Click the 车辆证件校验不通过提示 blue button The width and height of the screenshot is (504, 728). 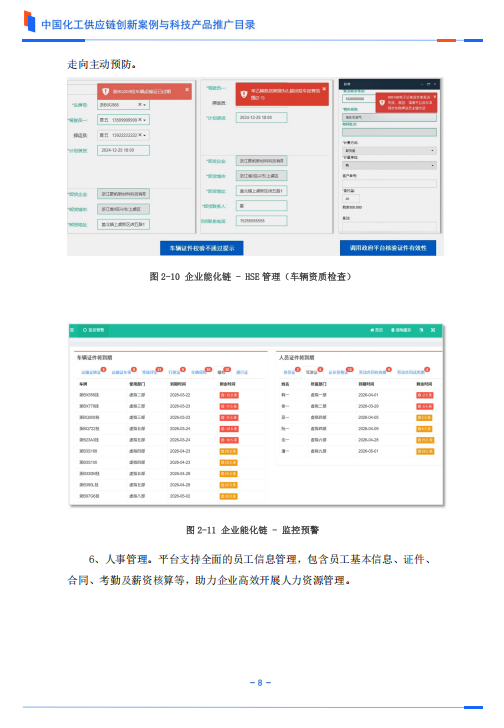(202, 248)
